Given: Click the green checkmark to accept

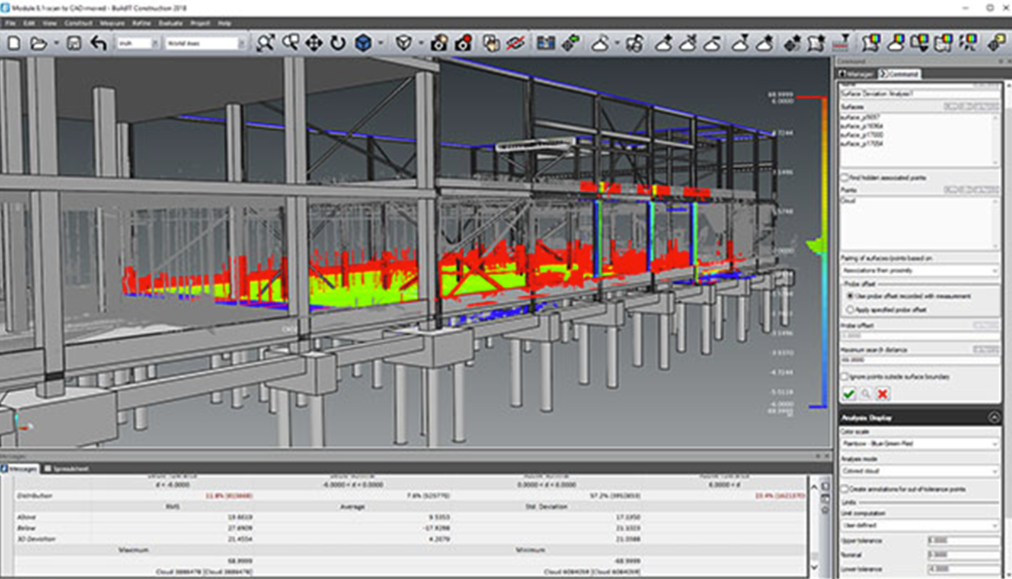Looking at the screenshot, I should coord(849,394).
